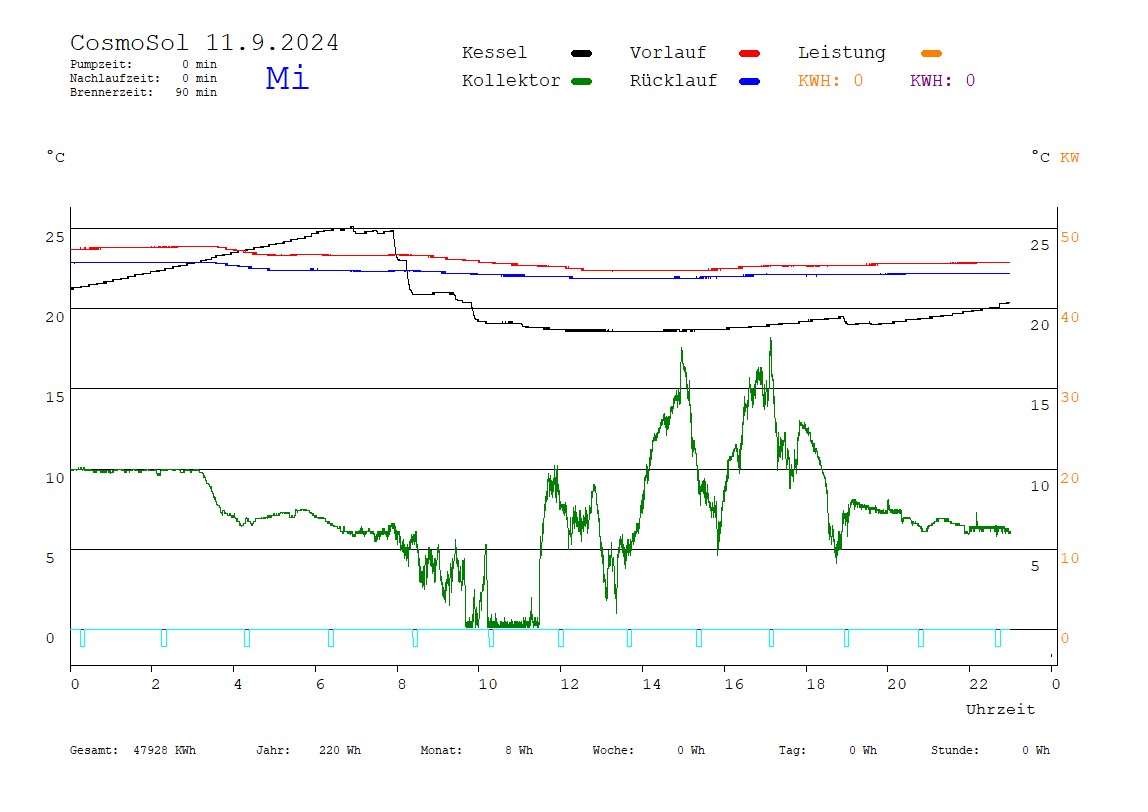
Task: Click hour "16" on the time axis
Action: pos(734,685)
